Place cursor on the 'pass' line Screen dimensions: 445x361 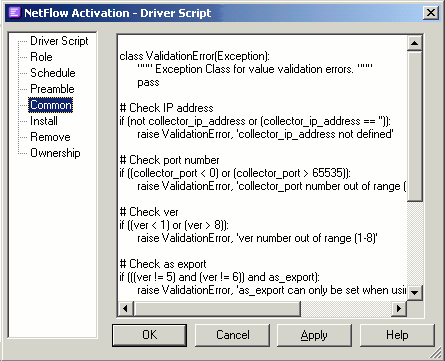pyautogui.click(x=148, y=82)
